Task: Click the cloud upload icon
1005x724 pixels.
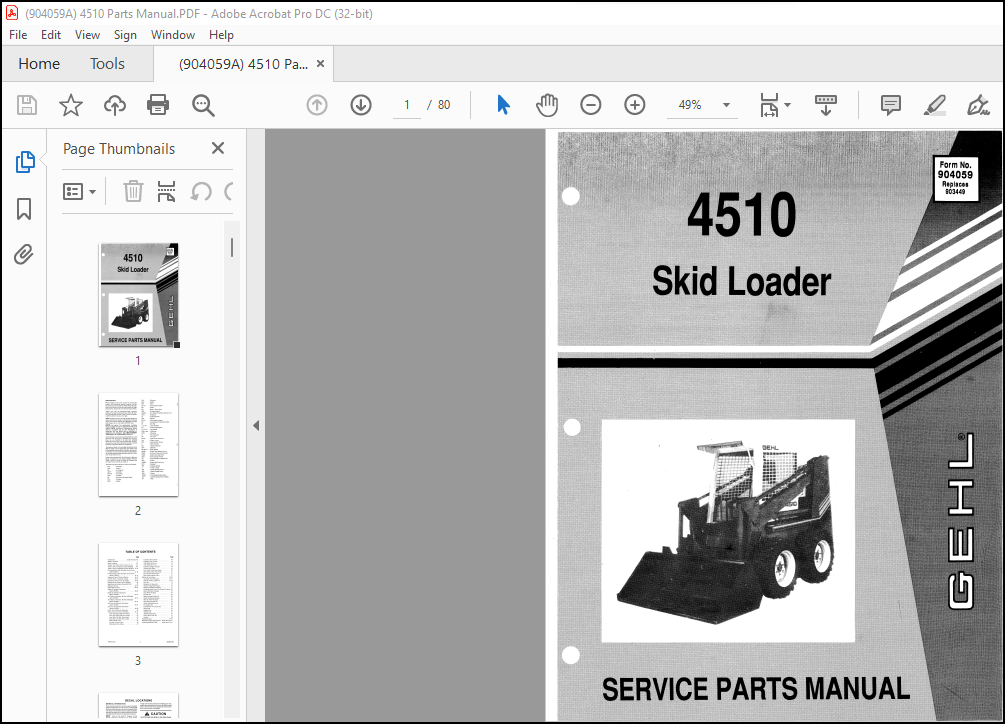Action: coord(115,105)
